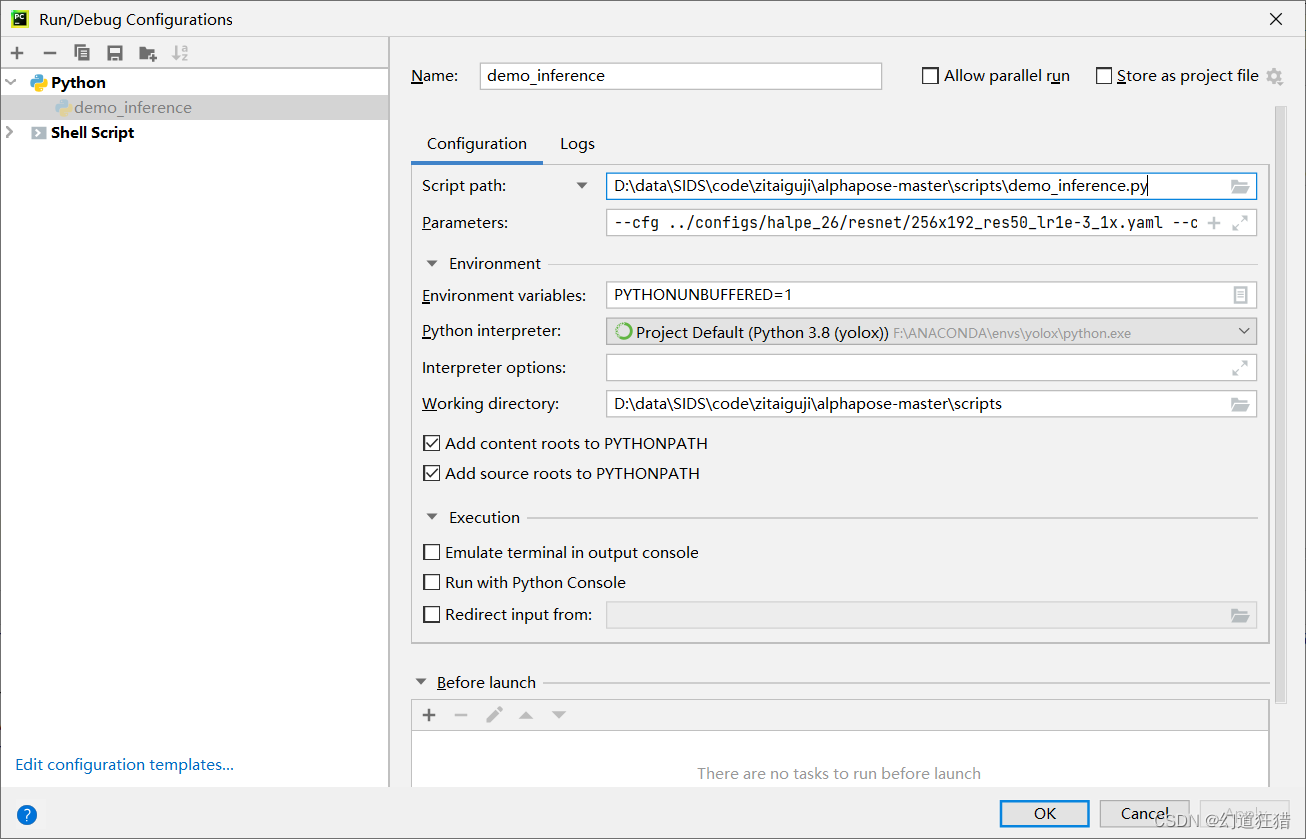Screen dimensions: 1306x839
Task: Collapse the Environment section
Action: pyautogui.click(x=431, y=263)
